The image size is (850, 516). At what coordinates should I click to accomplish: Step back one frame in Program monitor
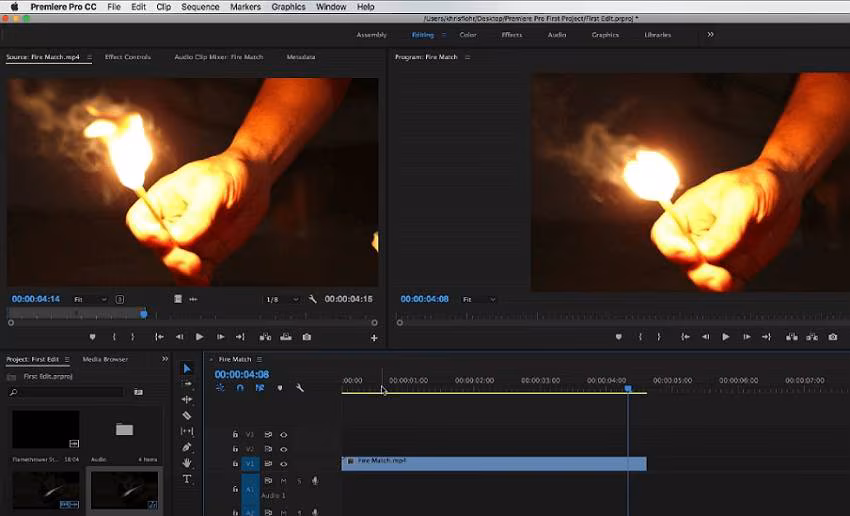705,337
